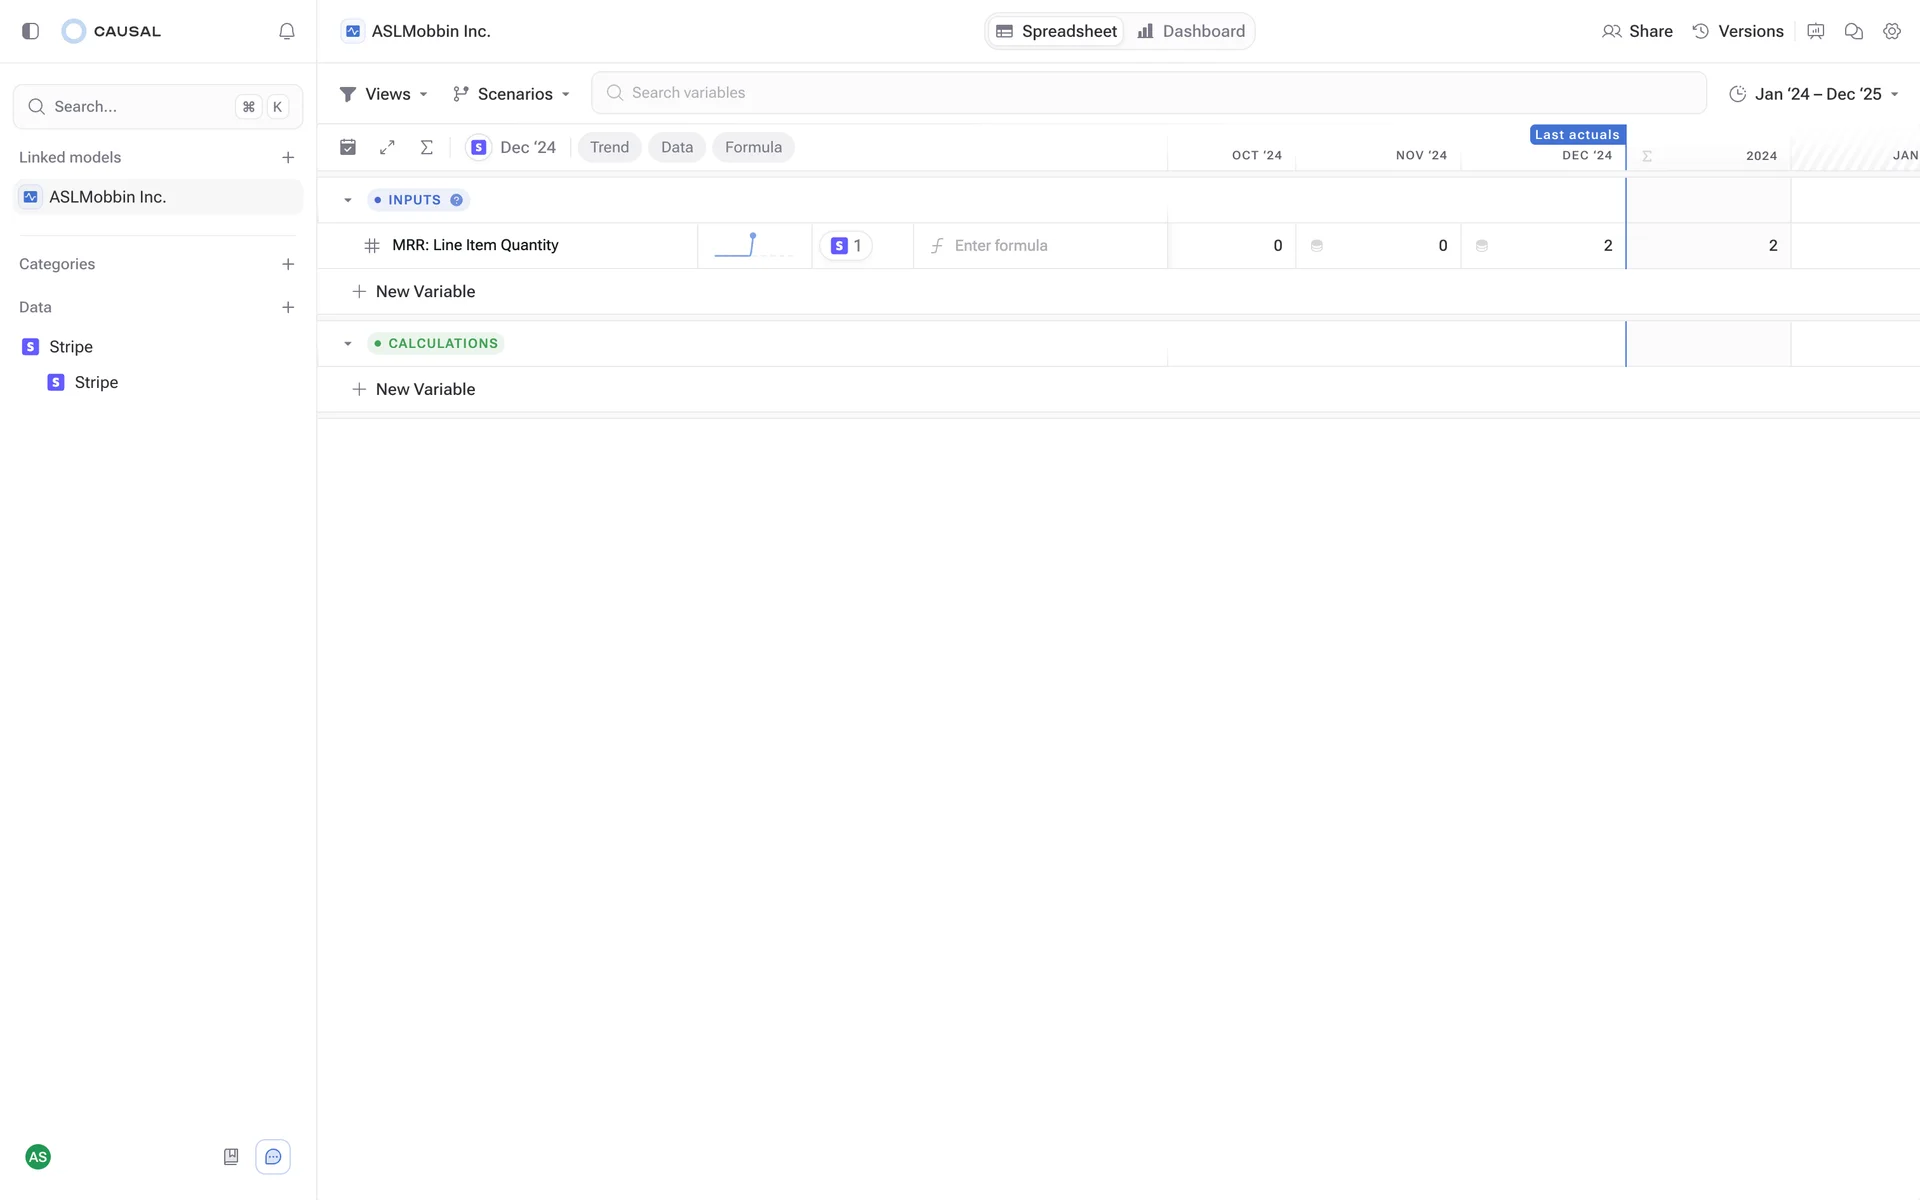The image size is (1920, 1200).
Task: Collapse the INPUTS section
Action: point(348,200)
